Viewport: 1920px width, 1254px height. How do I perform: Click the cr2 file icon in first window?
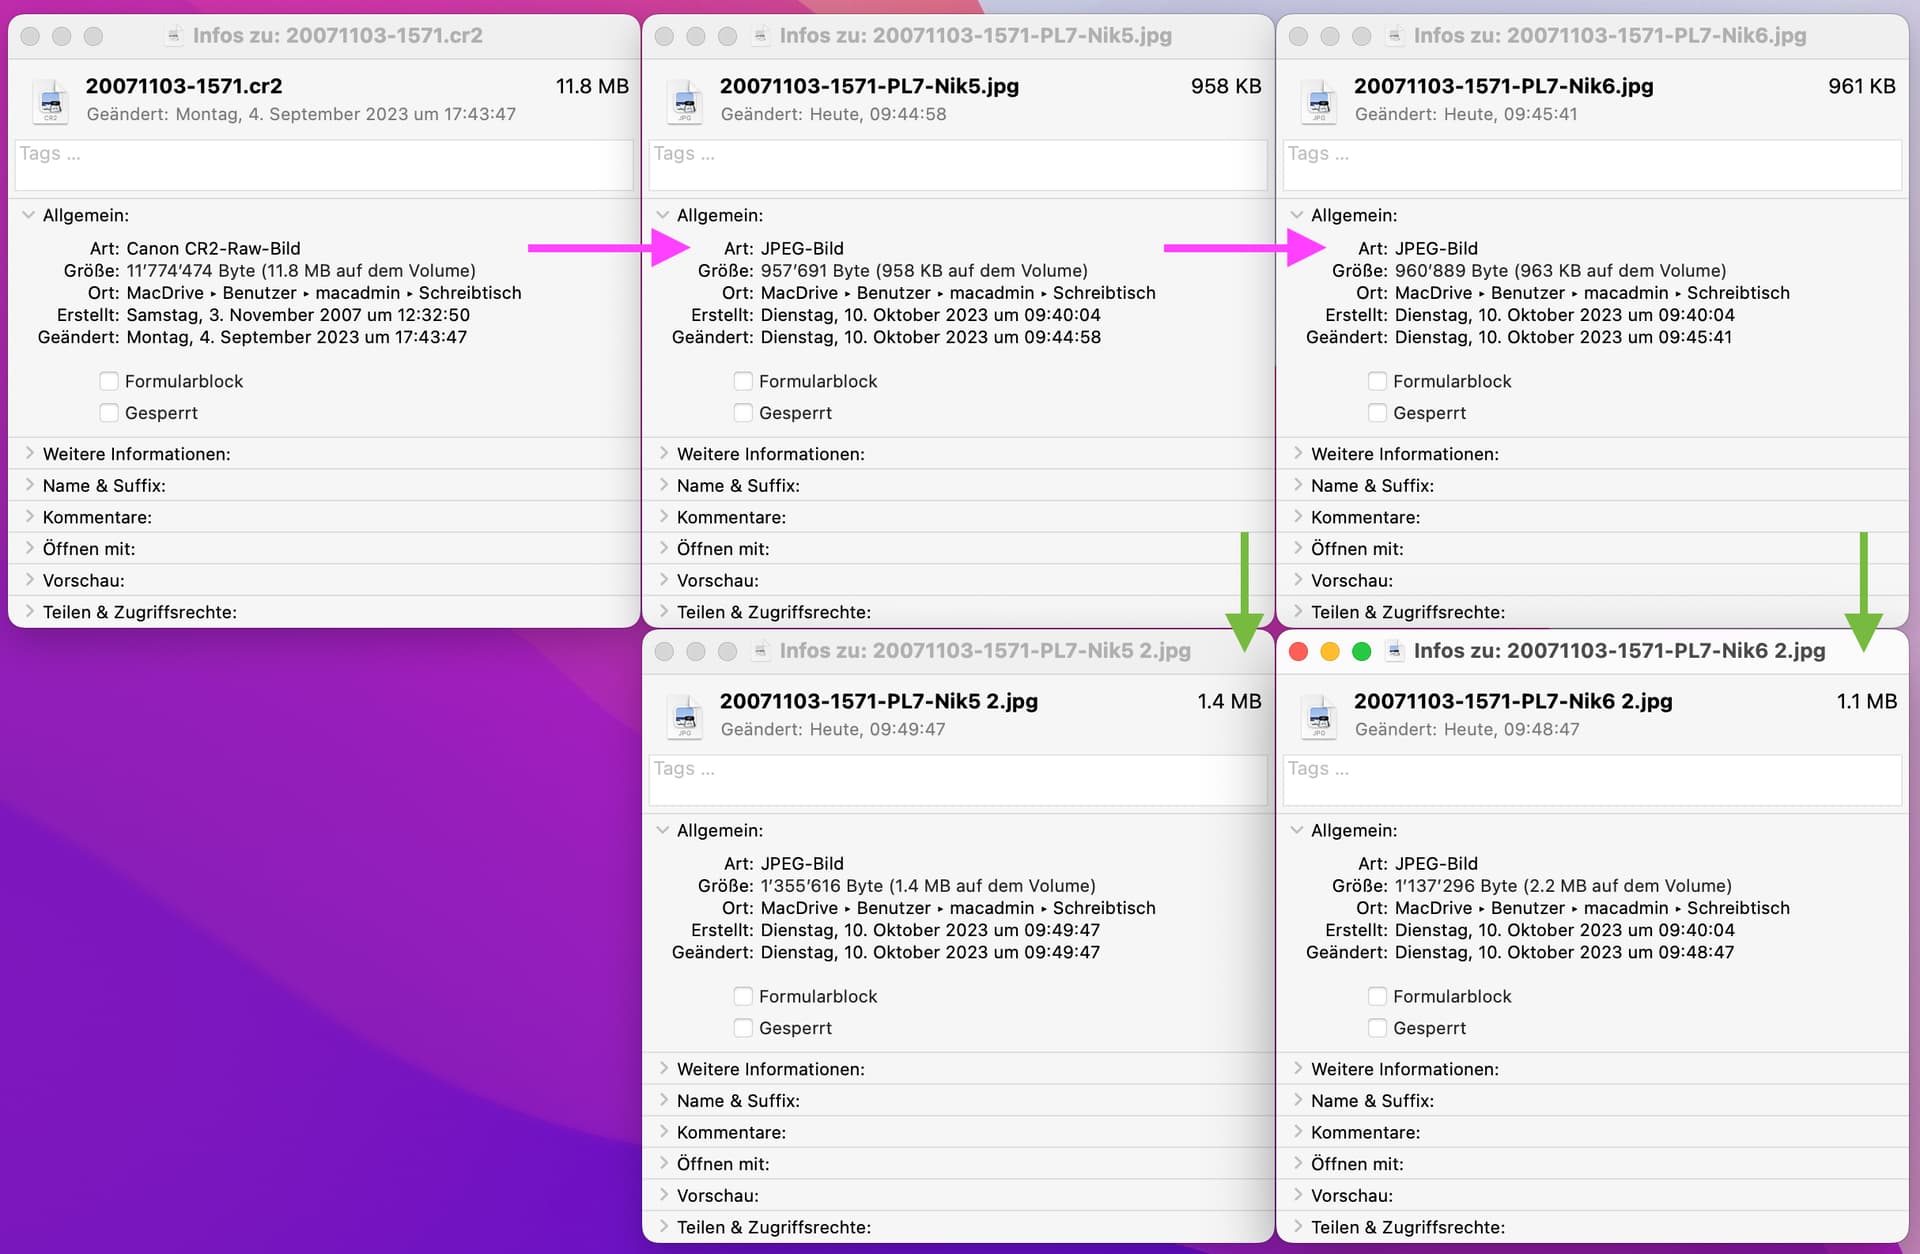pos(50,100)
